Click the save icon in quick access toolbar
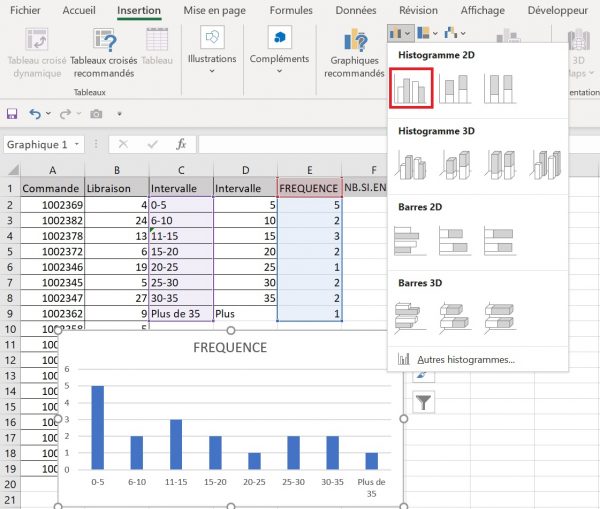Image resolution: width=600 pixels, height=509 pixels. click(x=13, y=114)
